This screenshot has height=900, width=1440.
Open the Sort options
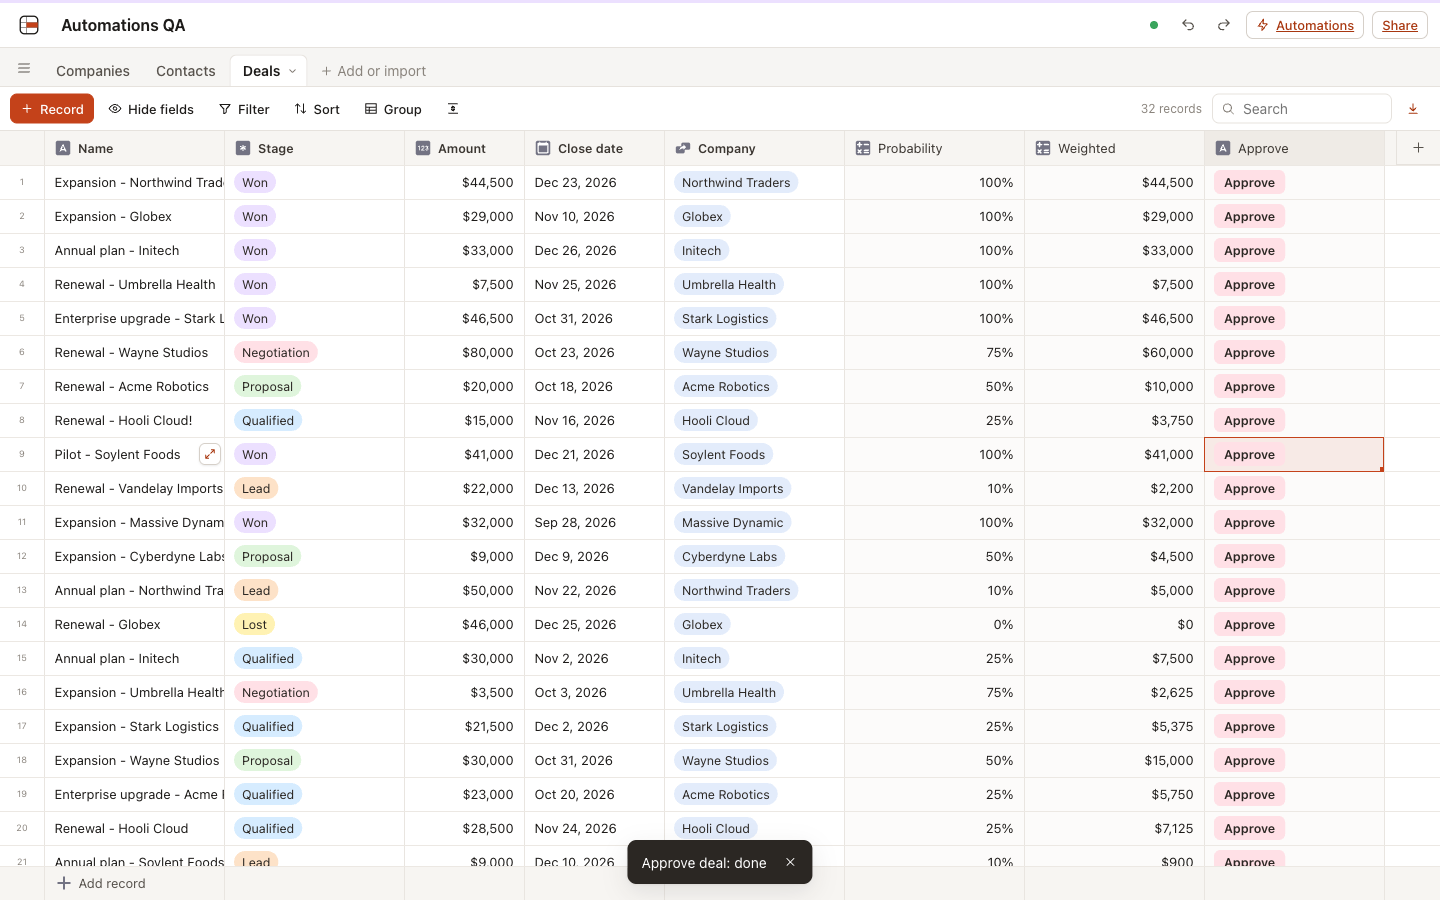tap(317, 109)
